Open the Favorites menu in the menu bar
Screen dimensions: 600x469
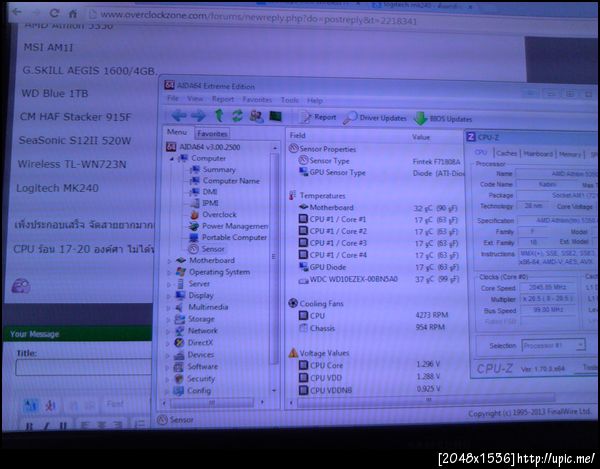click(257, 100)
